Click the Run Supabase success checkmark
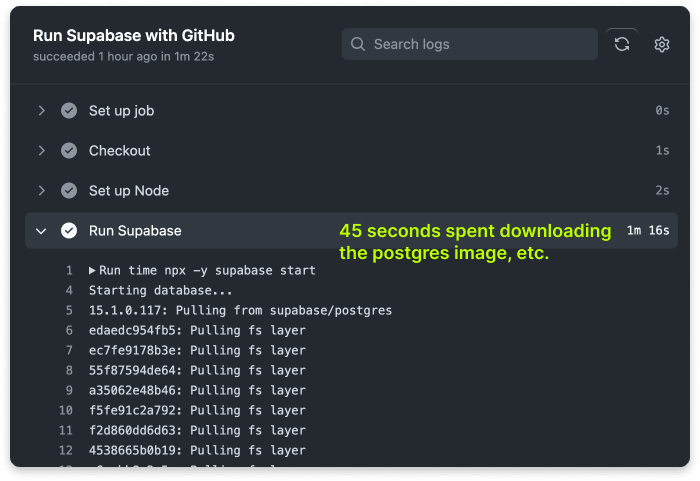Image resolution: width=700 pixels, height=481 pixels. pos(69,230)
